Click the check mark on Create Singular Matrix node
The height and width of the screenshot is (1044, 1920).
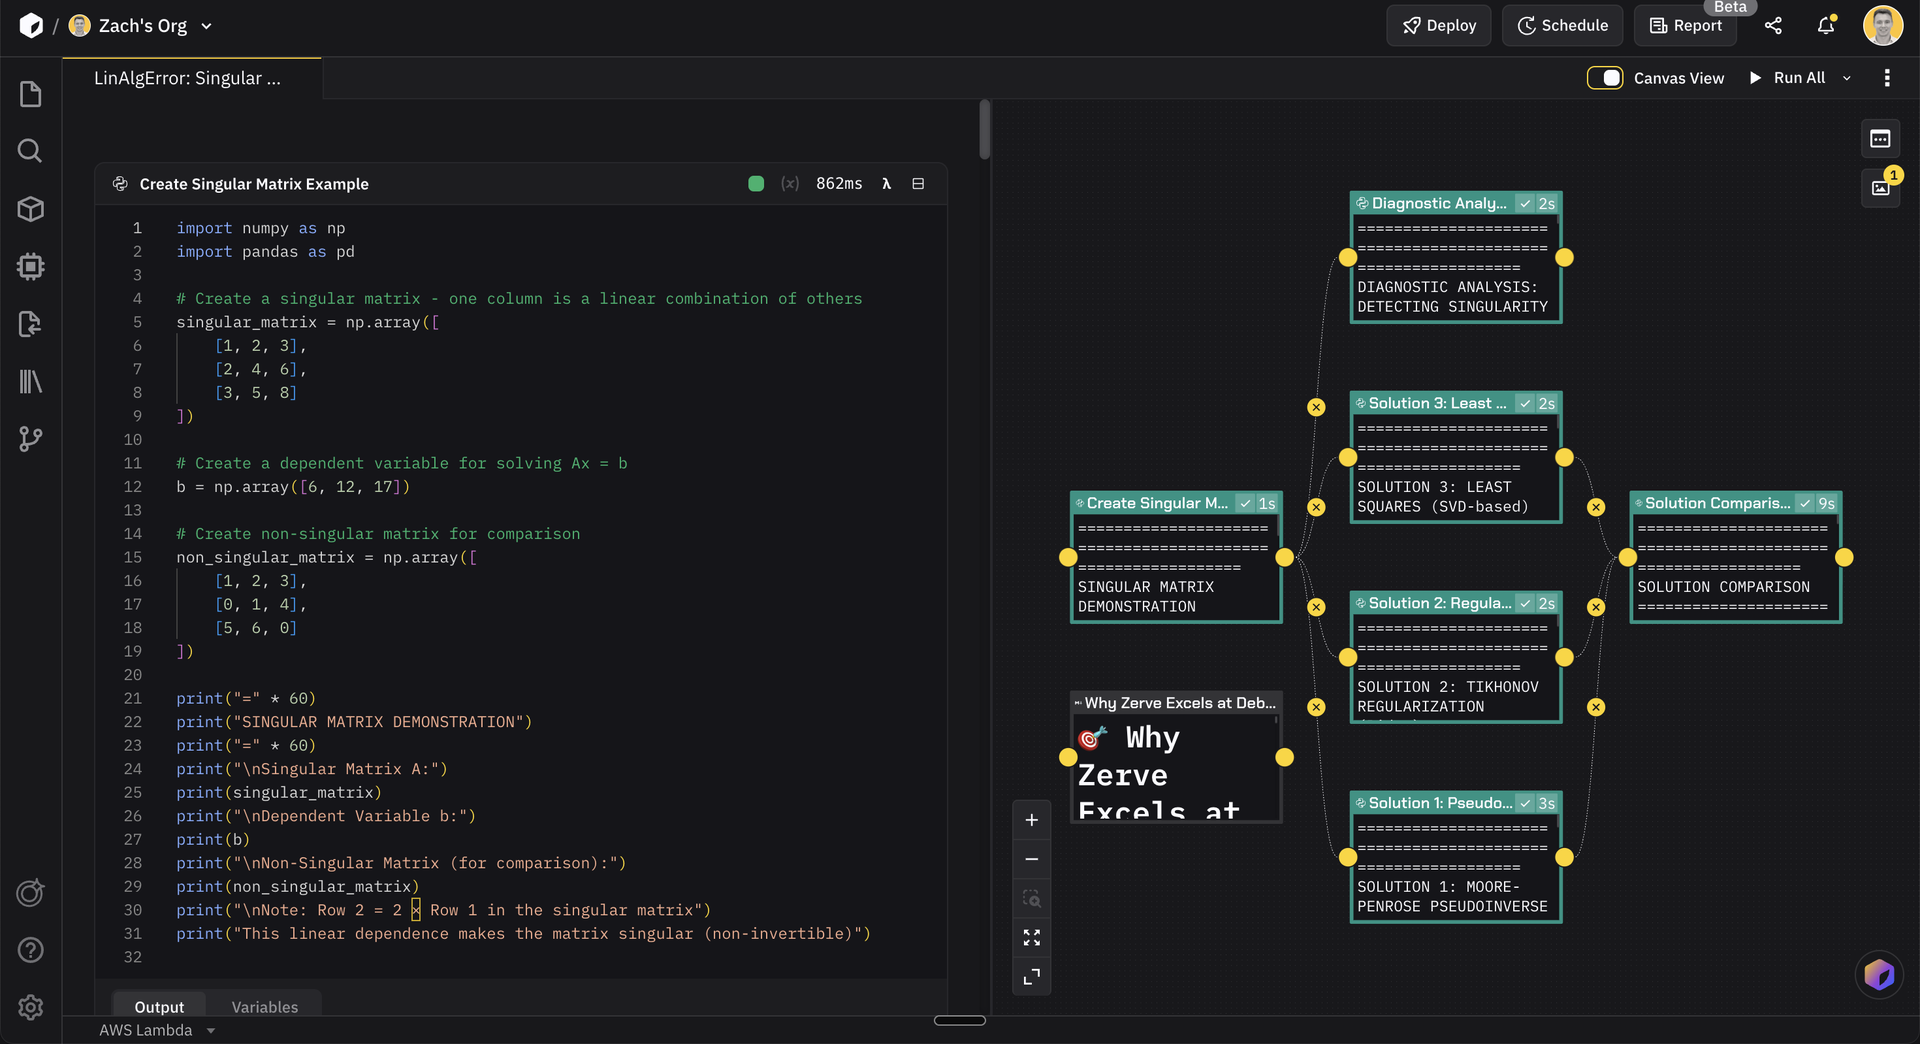point(1245,504)
